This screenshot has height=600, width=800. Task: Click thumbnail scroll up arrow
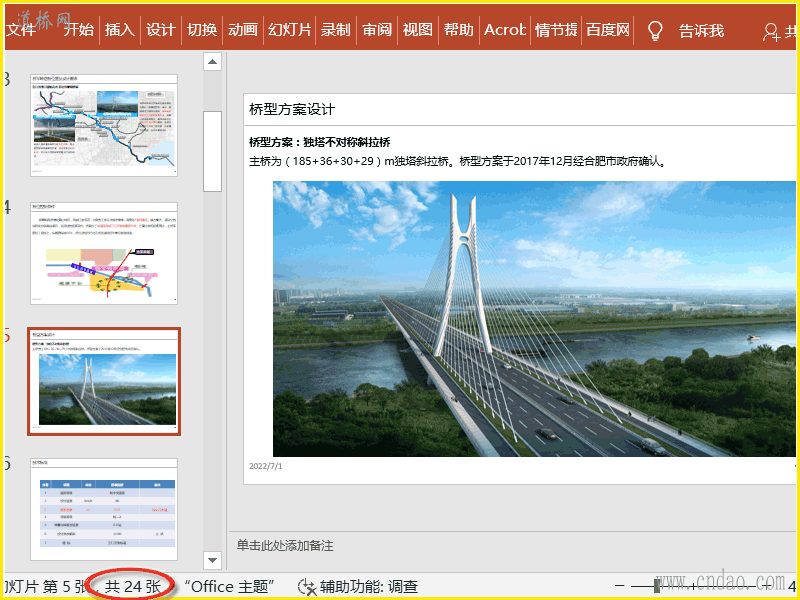213,62
